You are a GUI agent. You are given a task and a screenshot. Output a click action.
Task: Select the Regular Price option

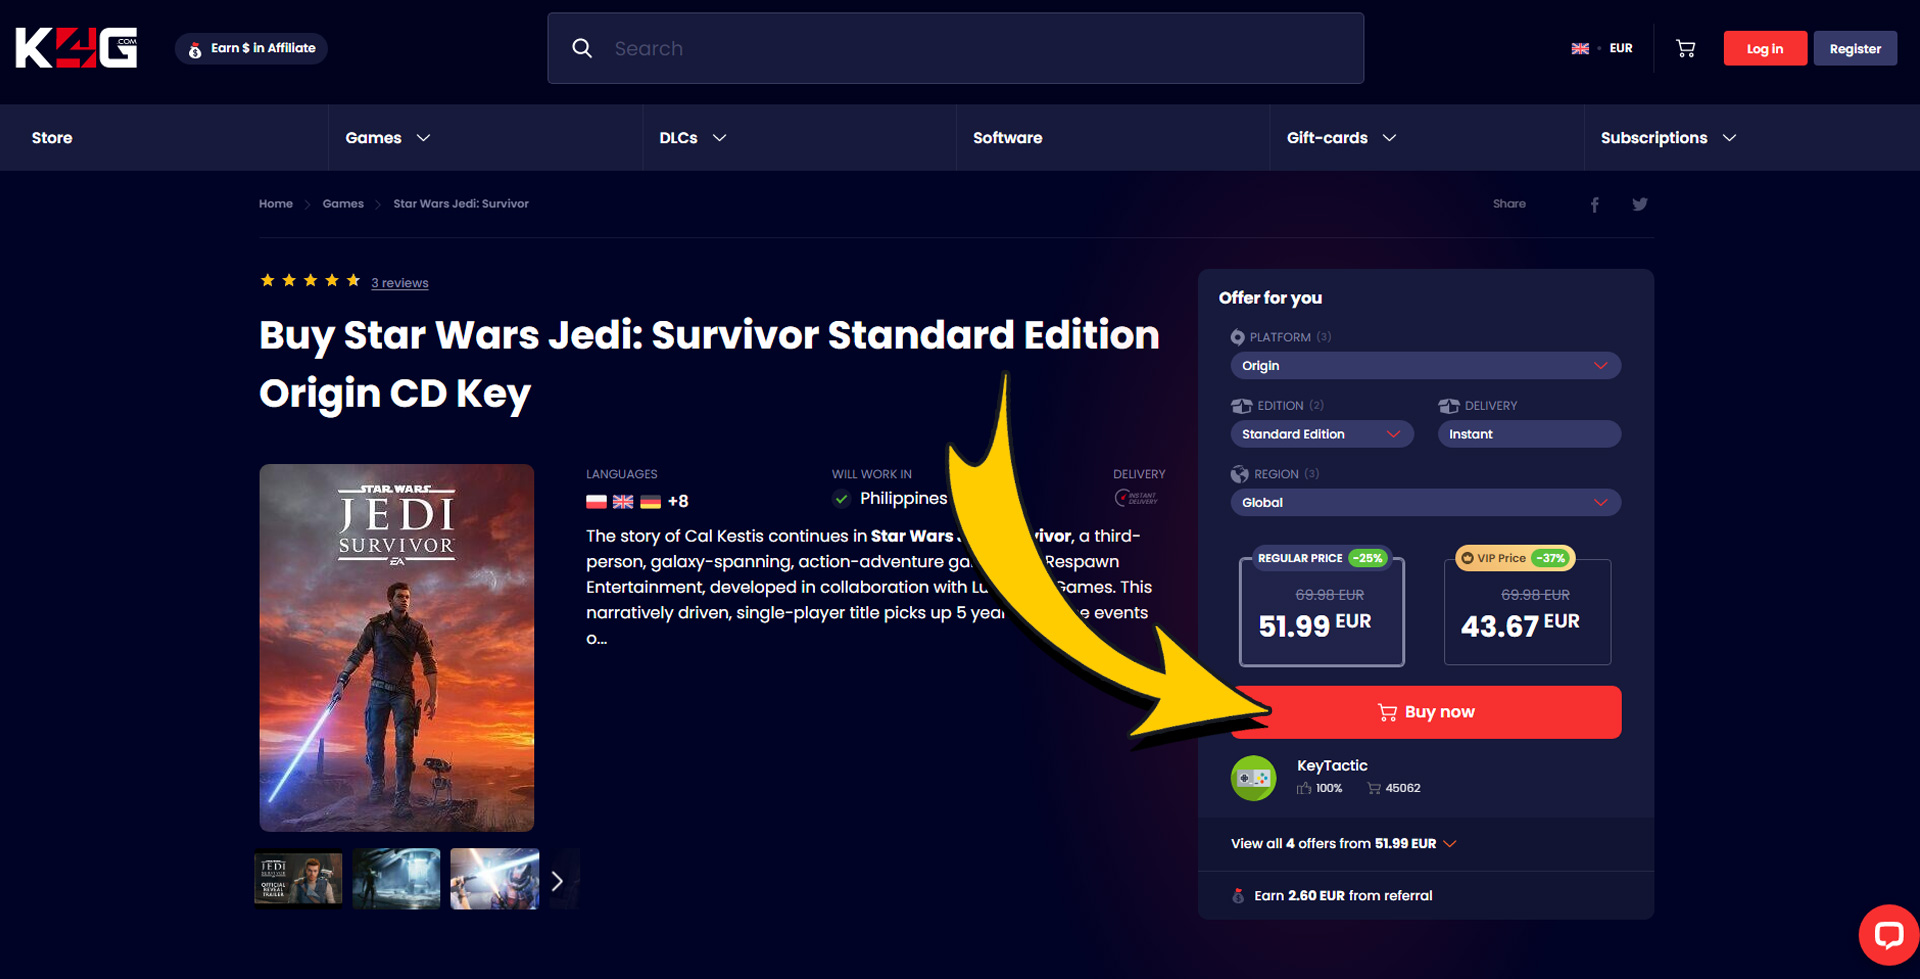[1321, 612]
